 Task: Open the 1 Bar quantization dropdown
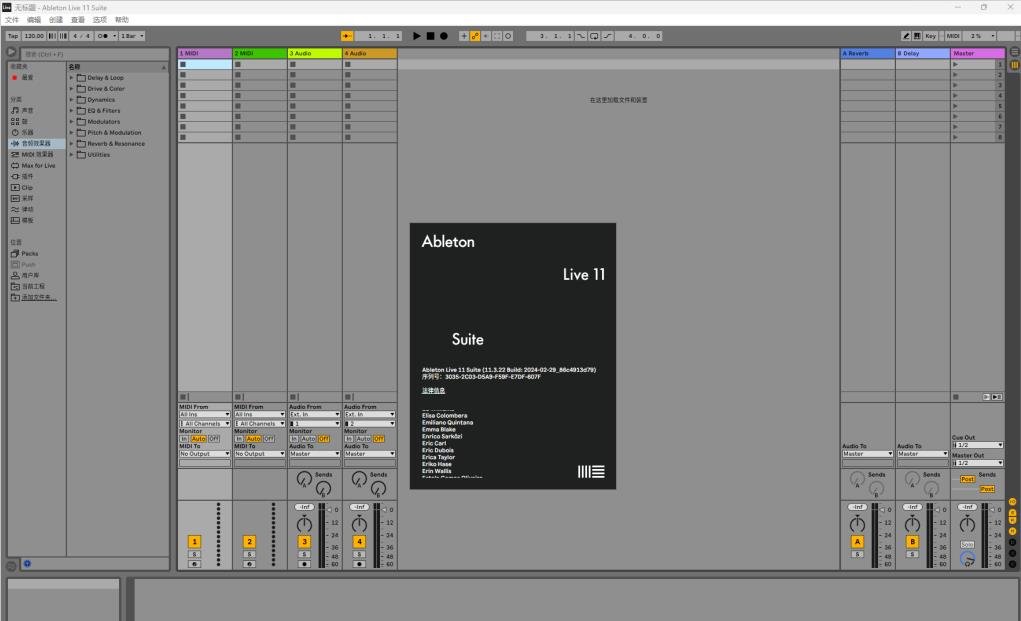tap(132, 36)
